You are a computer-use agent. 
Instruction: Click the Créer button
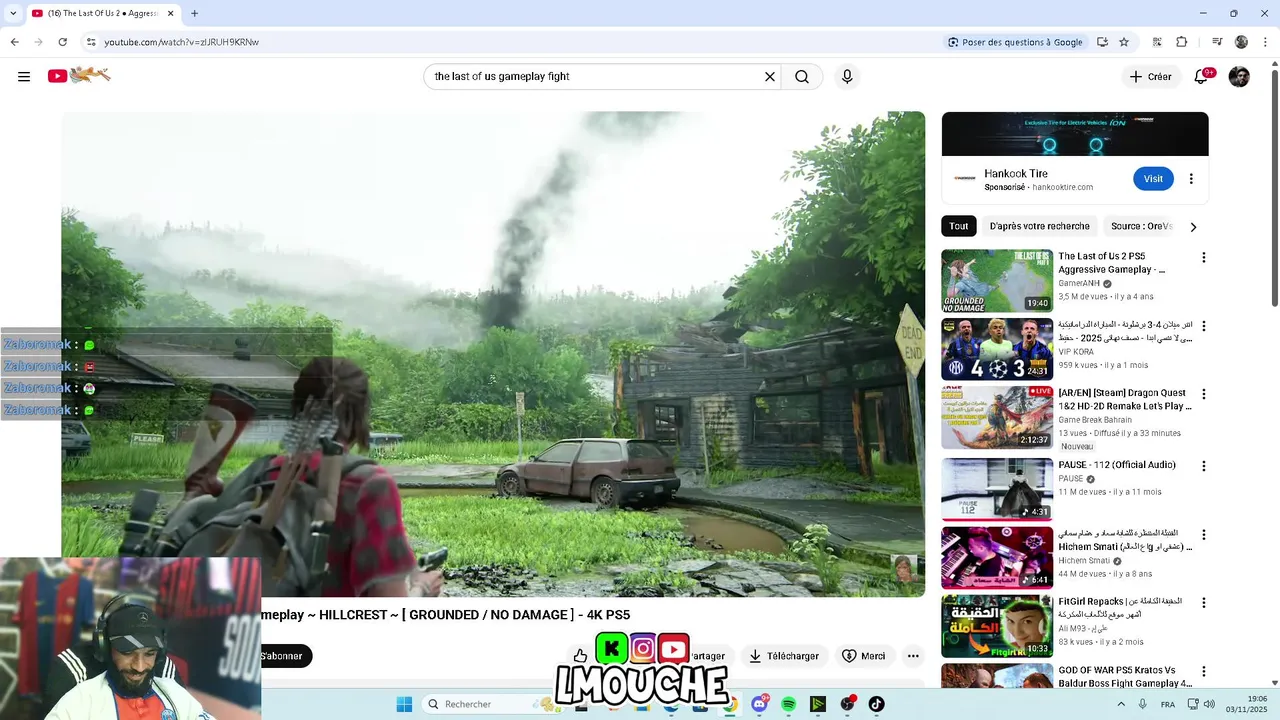pos(1150,77)
